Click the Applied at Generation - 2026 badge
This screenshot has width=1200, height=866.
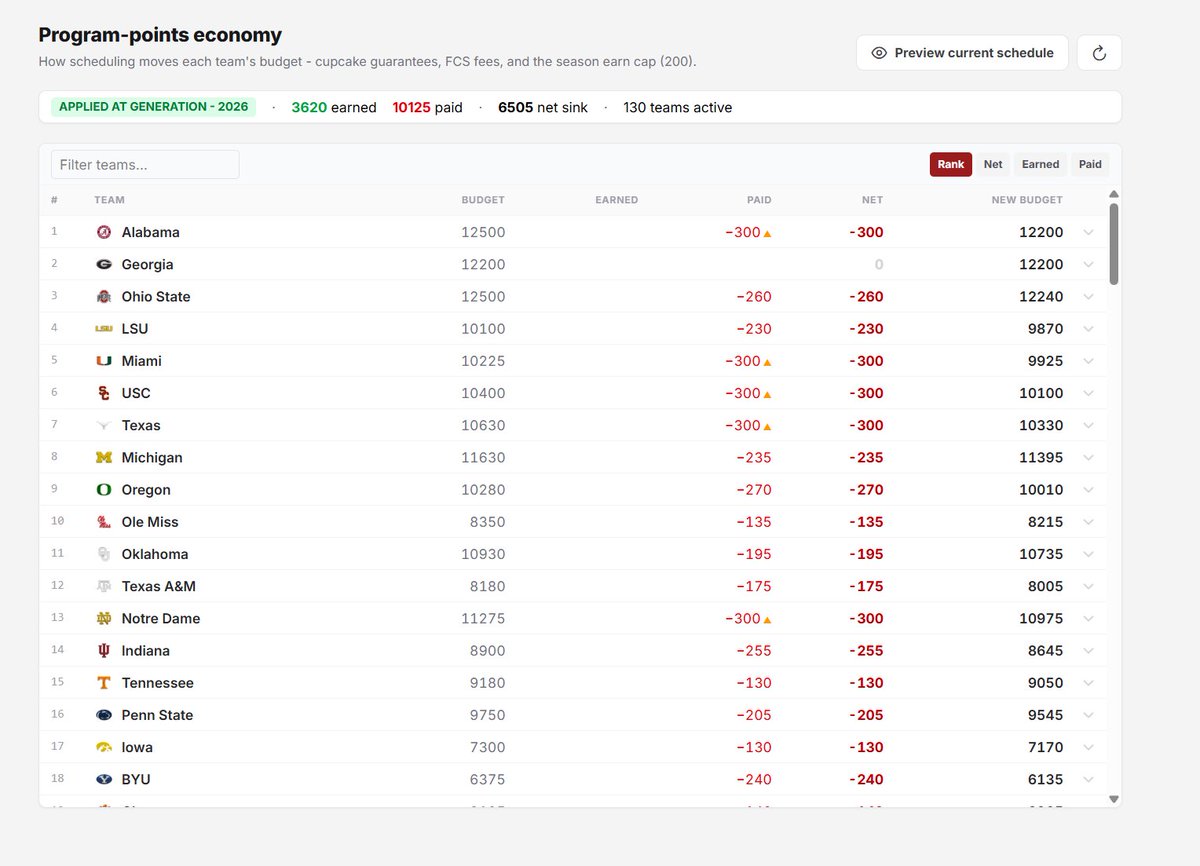(154, 107)
